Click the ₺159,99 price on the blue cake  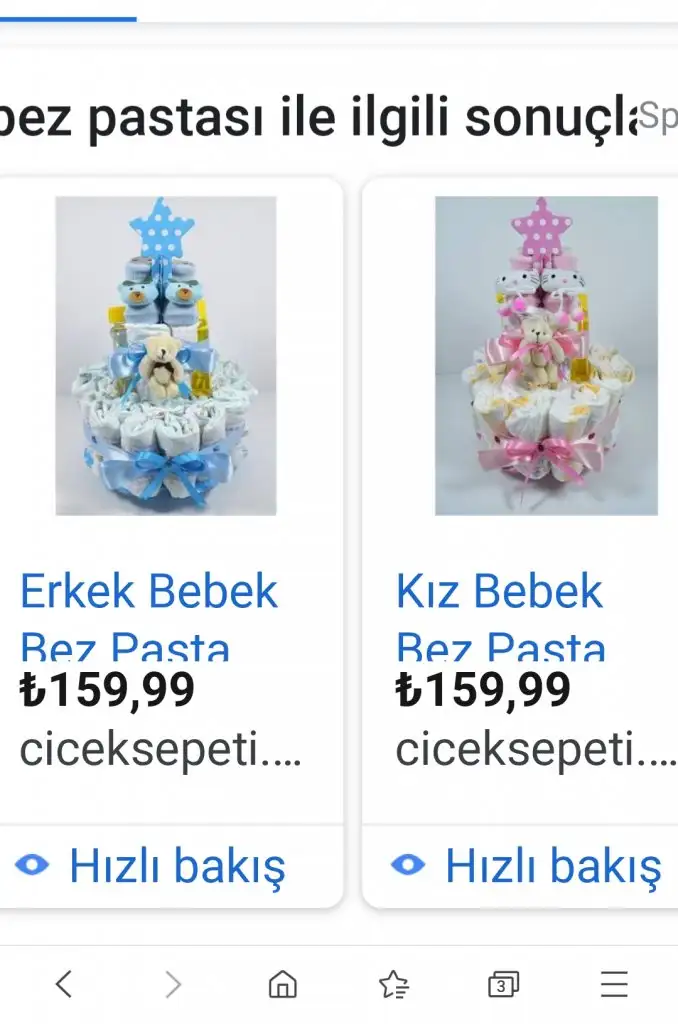pyautogui.click(x=107, y=690)
